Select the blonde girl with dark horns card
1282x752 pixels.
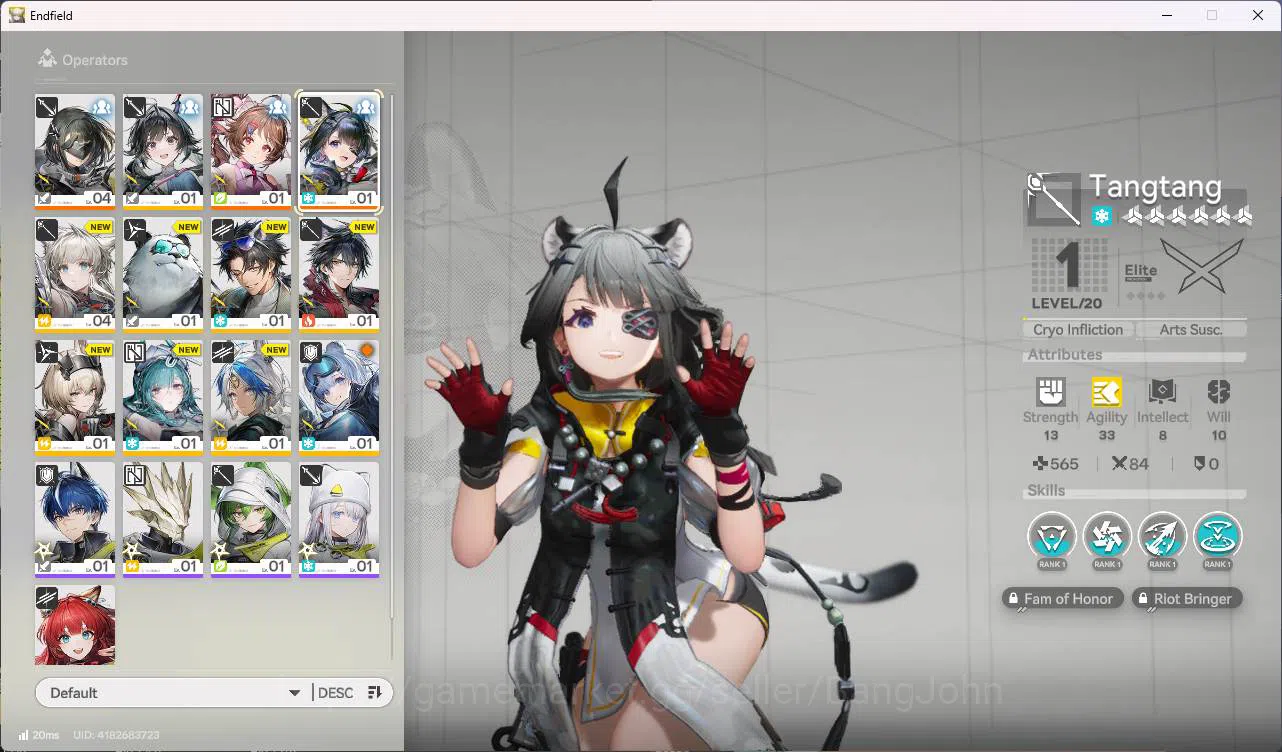(75, 398)
